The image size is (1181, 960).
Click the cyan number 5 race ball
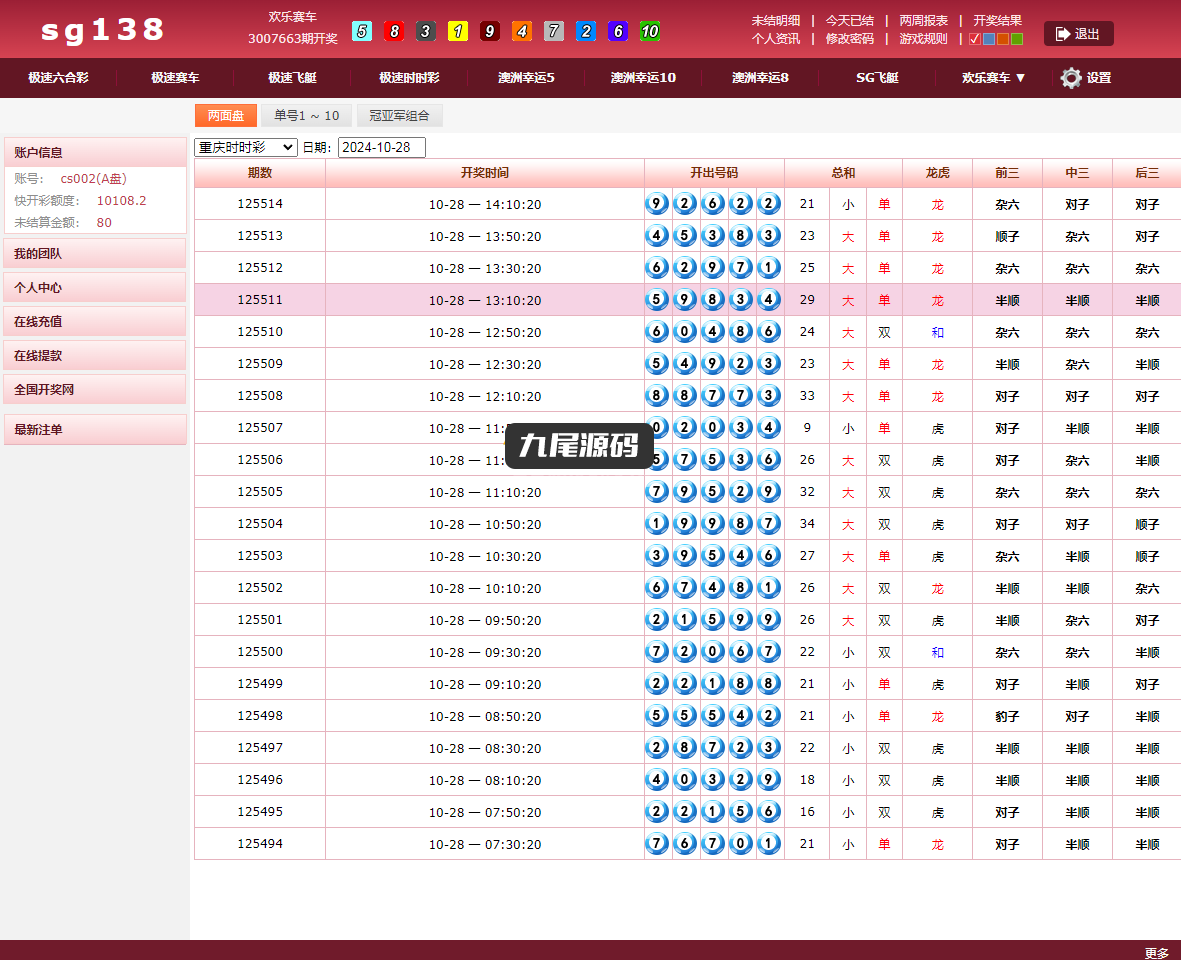[x=362, y=31]
